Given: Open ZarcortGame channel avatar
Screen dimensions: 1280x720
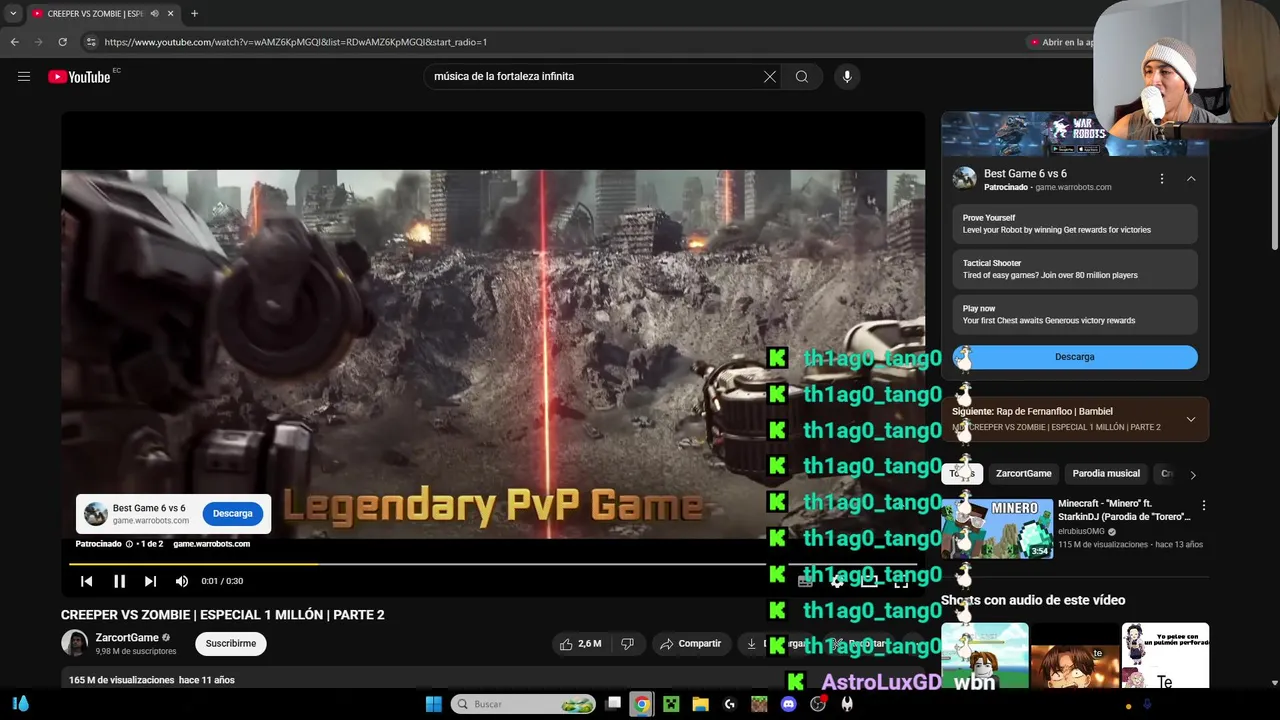Looking at the screenshot, I should (74, 643).
